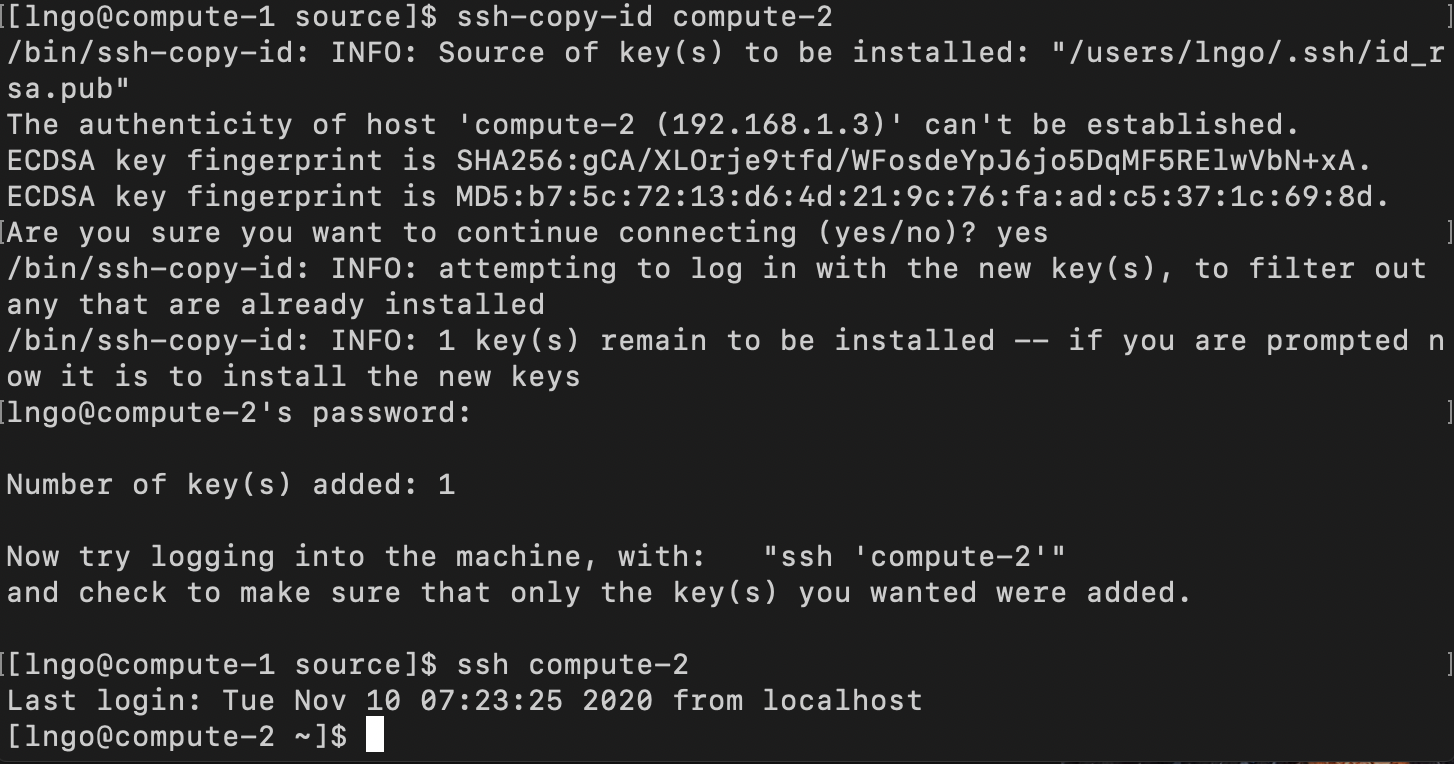Click the typed "yes" answer
The image size is (1454, 764).
[1022, 233]
